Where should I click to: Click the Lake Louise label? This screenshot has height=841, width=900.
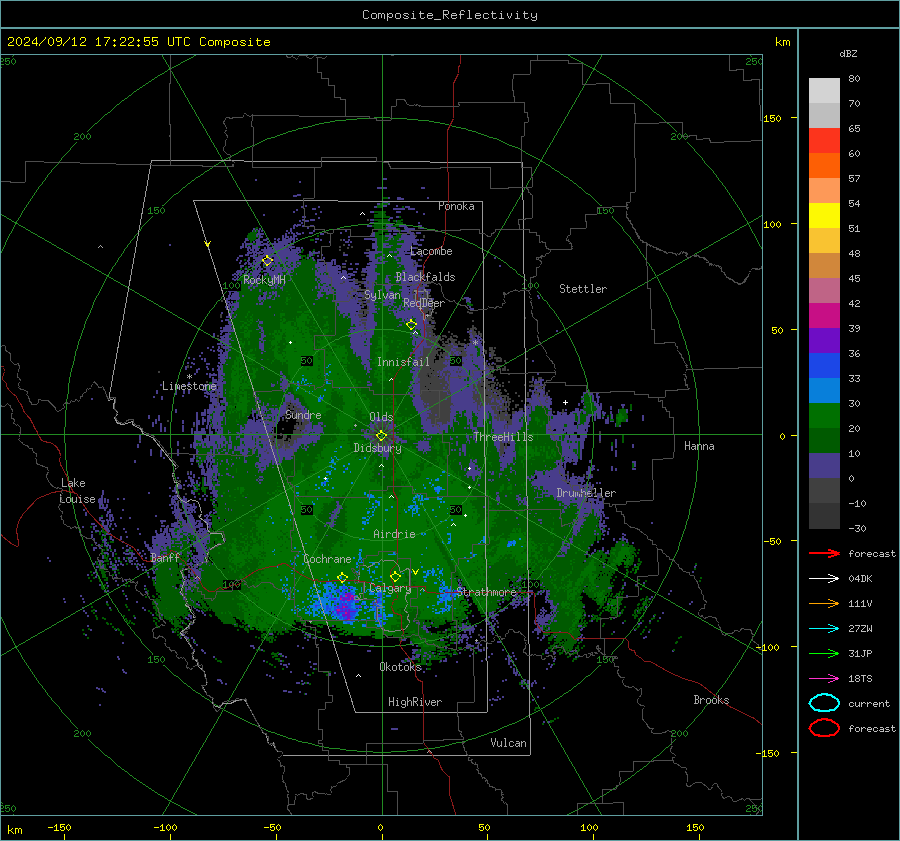77,491
